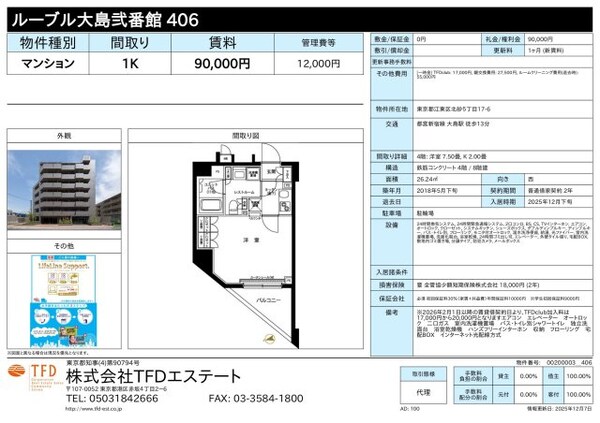
Task: Click the 駐車場 label
Action: pos(392,213)
